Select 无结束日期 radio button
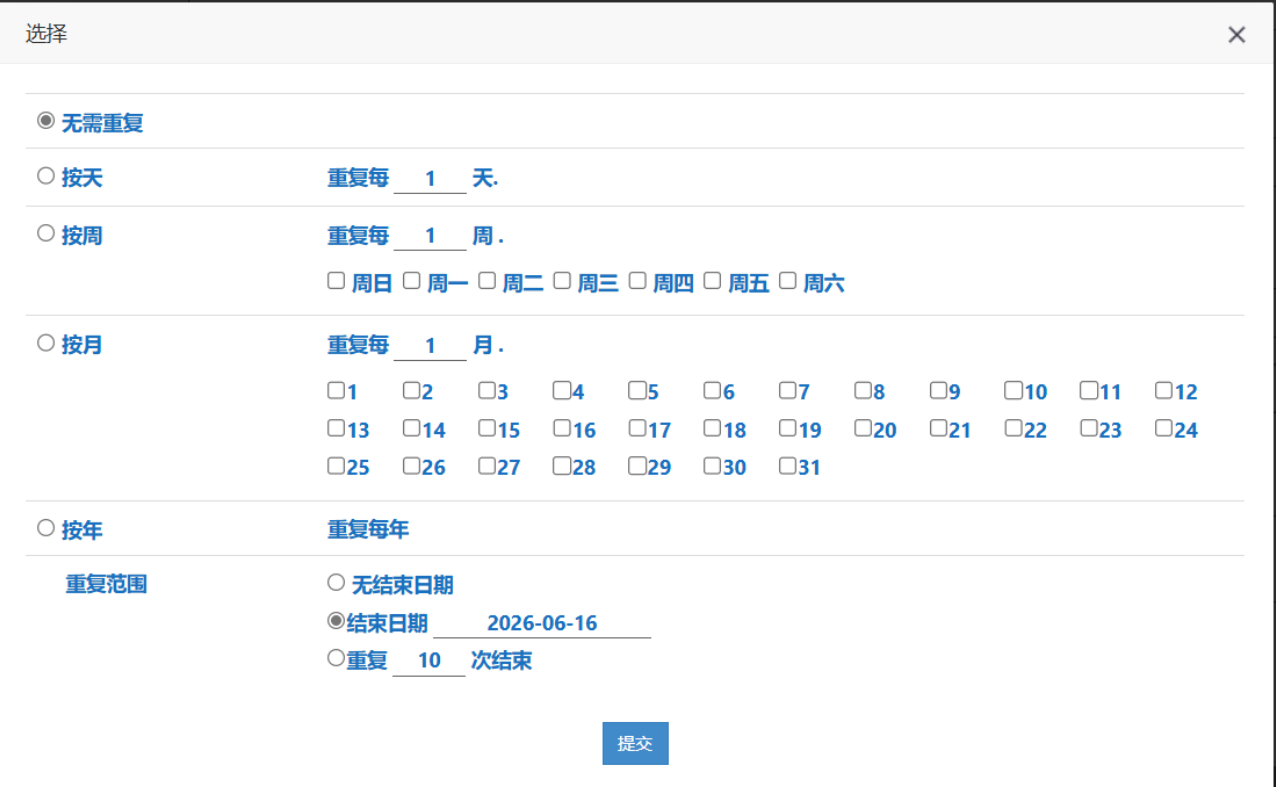 click(x=336, y=582)
